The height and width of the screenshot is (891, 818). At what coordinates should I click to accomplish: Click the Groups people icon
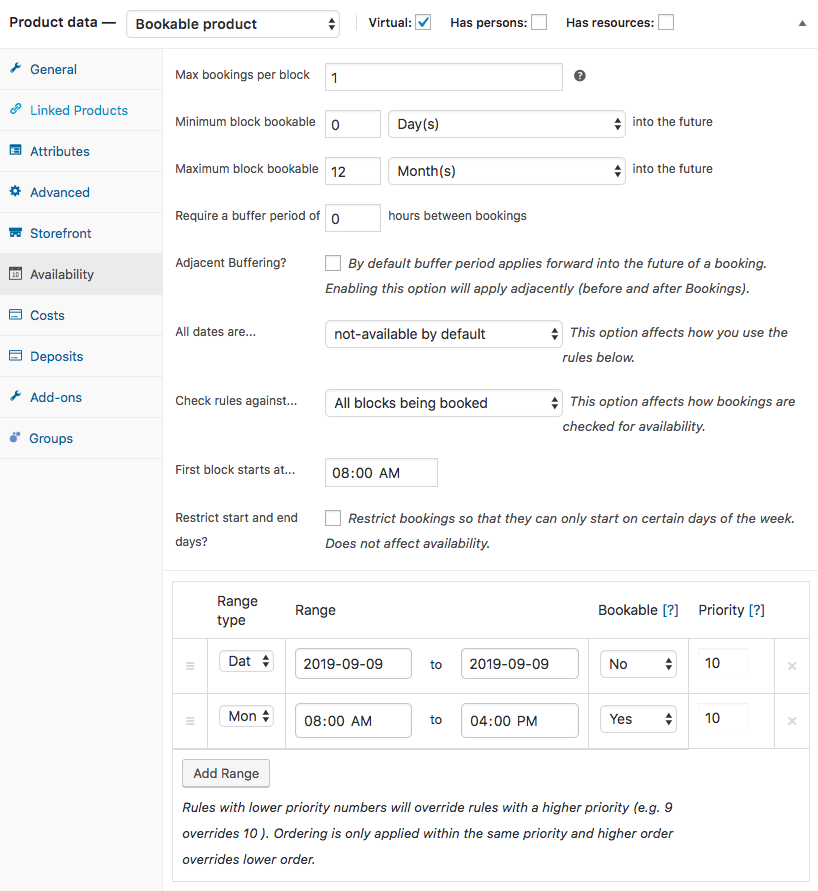point(15,437)
